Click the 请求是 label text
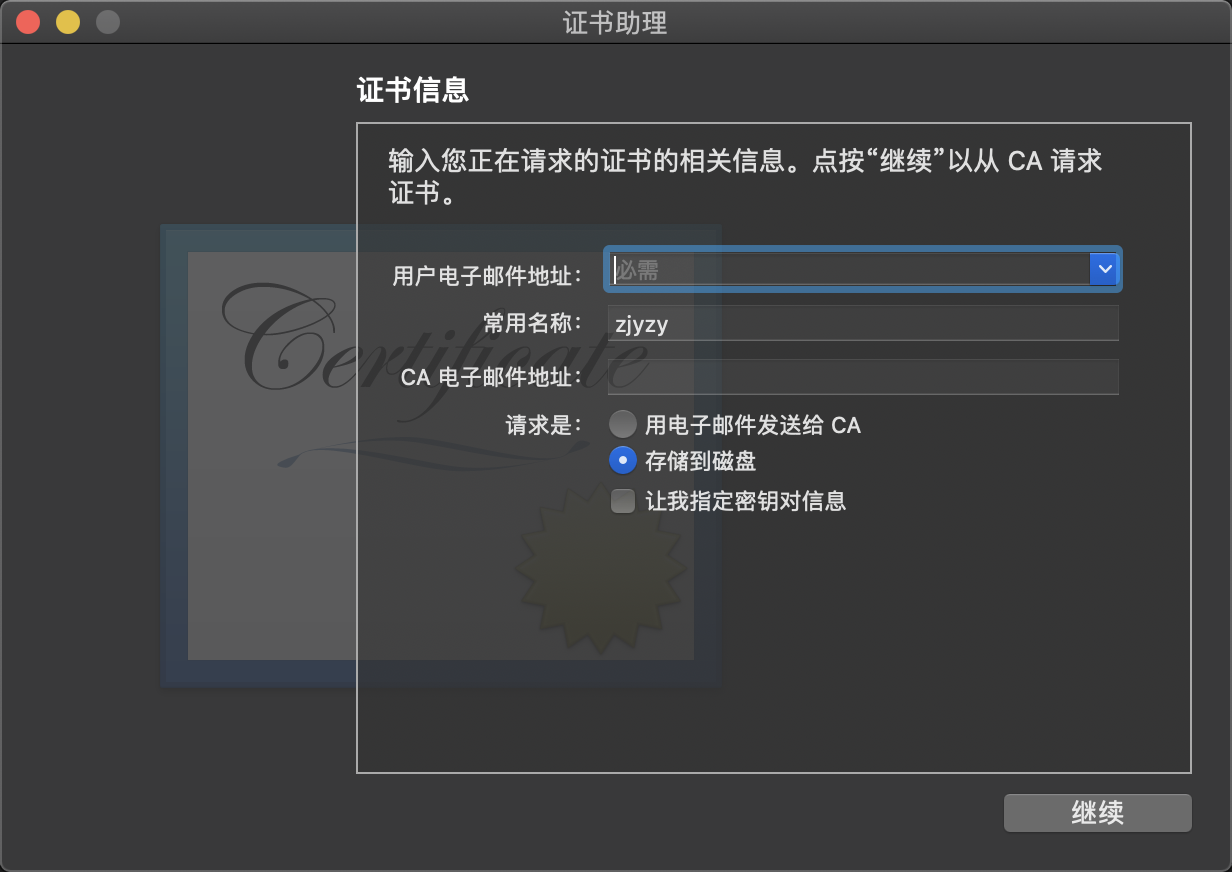The height and width of the screenshot is (872, 1232). (543, 424)
